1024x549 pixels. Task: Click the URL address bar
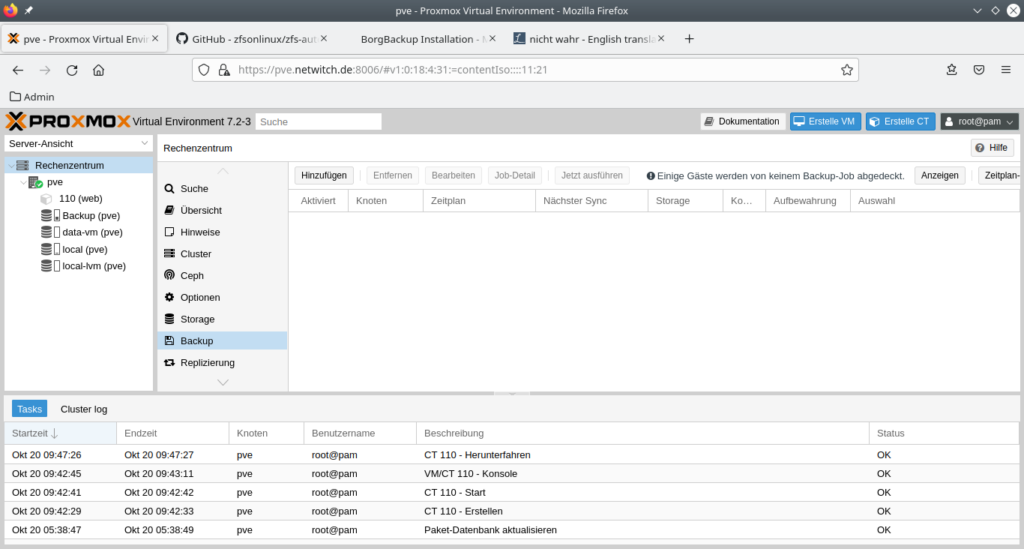525,70
